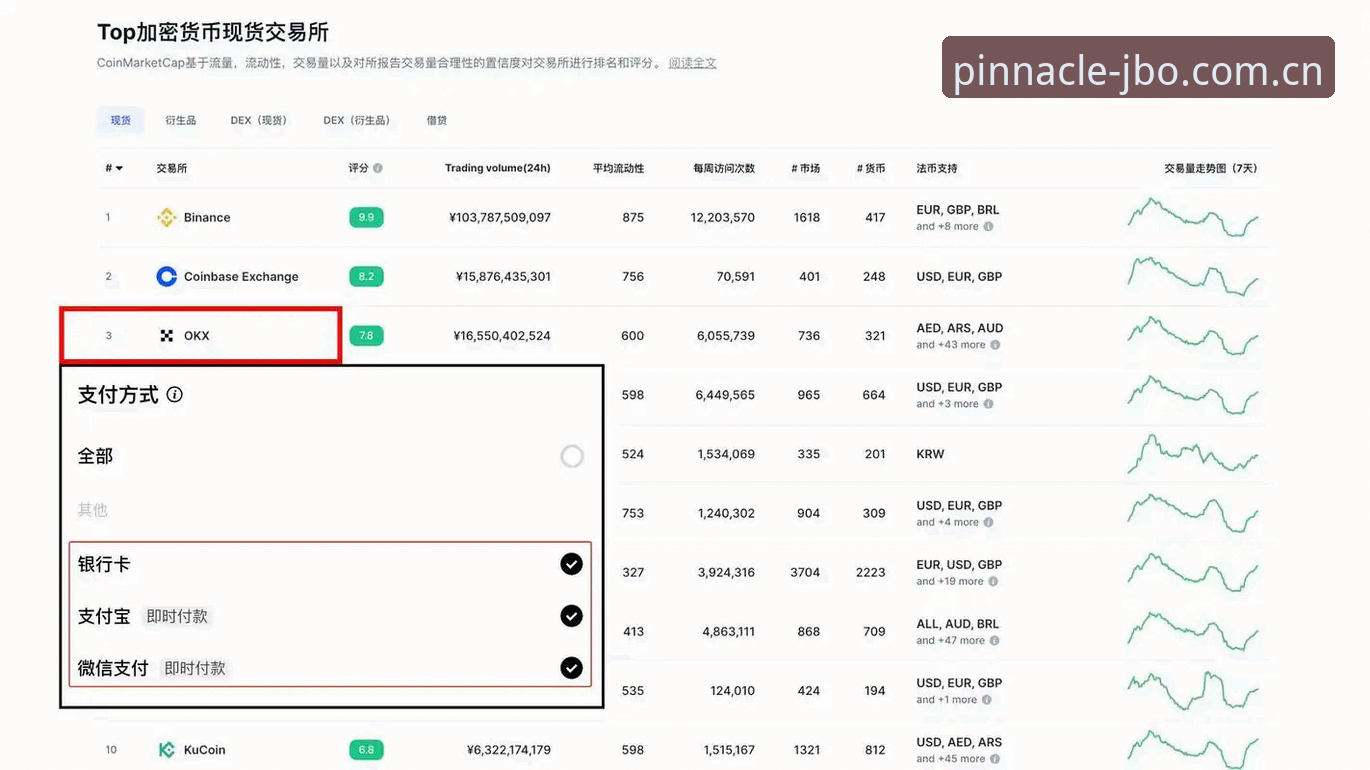Click weekly visits value 12,203,570
1370x770 pixels.
723,217
